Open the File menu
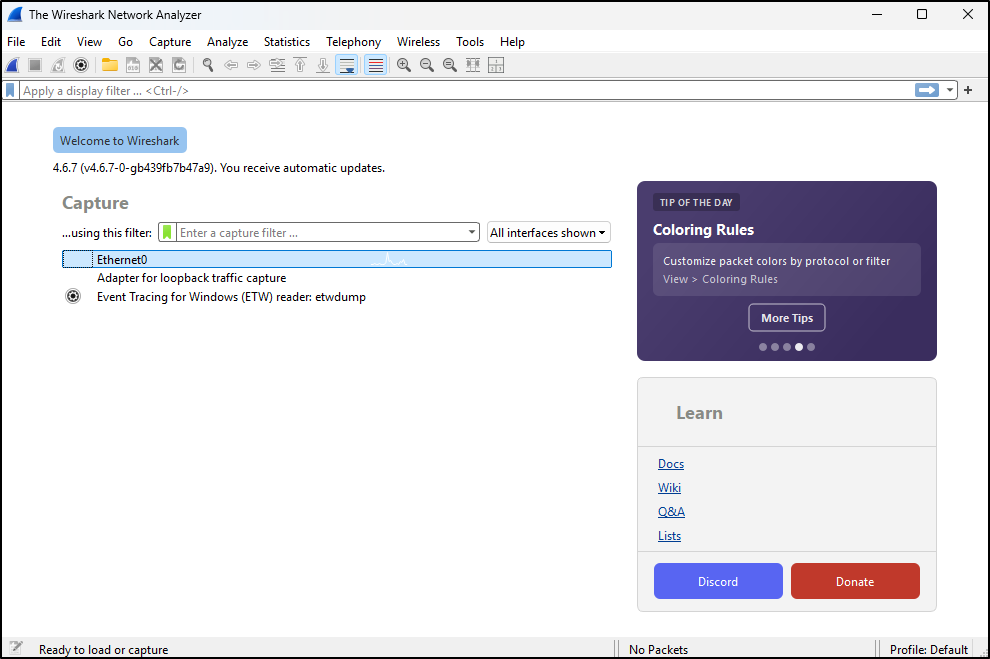Viewport: 990px width, 659px height. 16,42
